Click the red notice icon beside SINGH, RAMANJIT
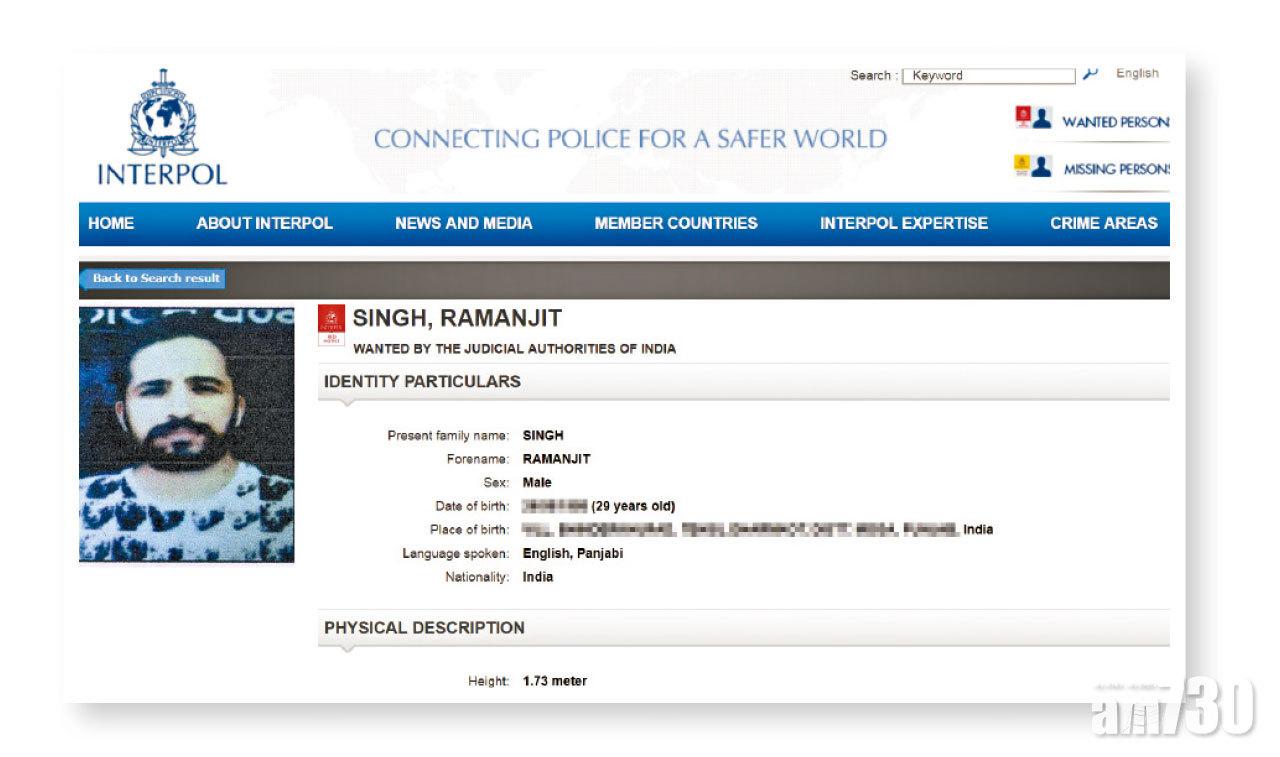 click(330, 326)
